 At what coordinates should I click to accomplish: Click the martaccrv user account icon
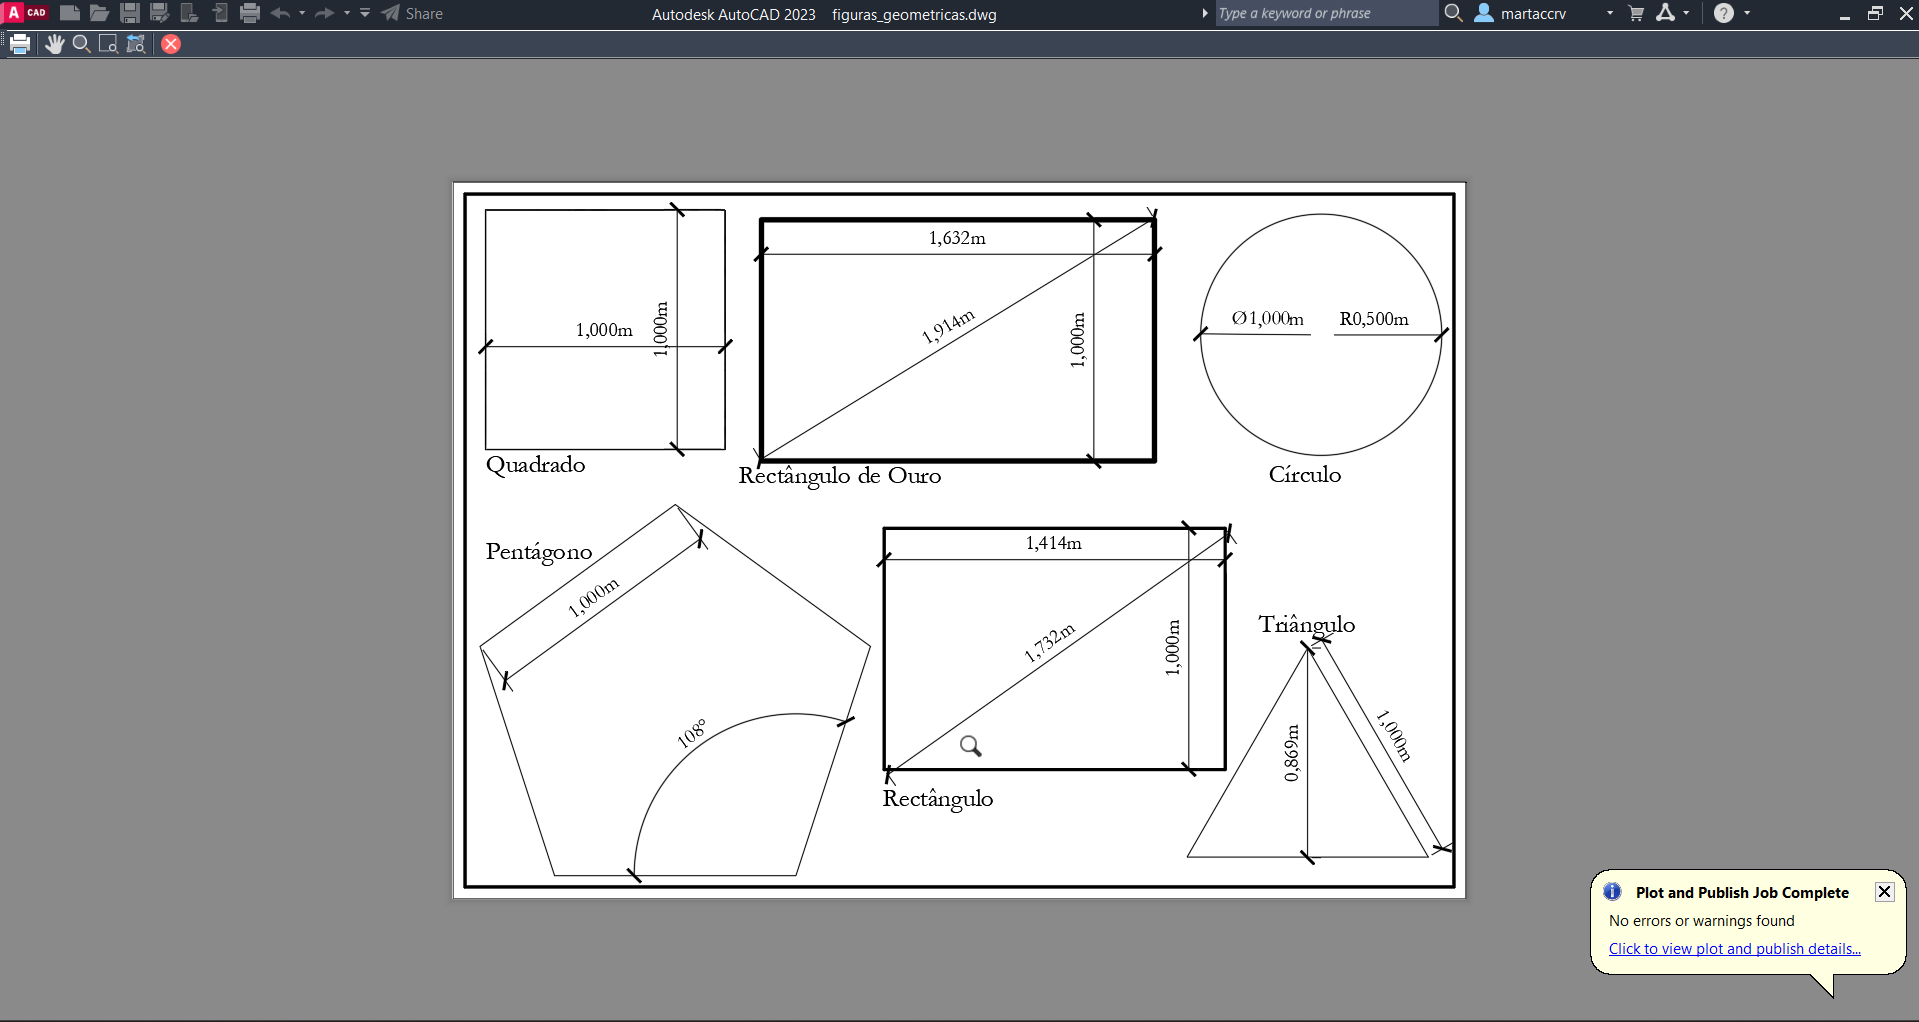click(1484, 13)
